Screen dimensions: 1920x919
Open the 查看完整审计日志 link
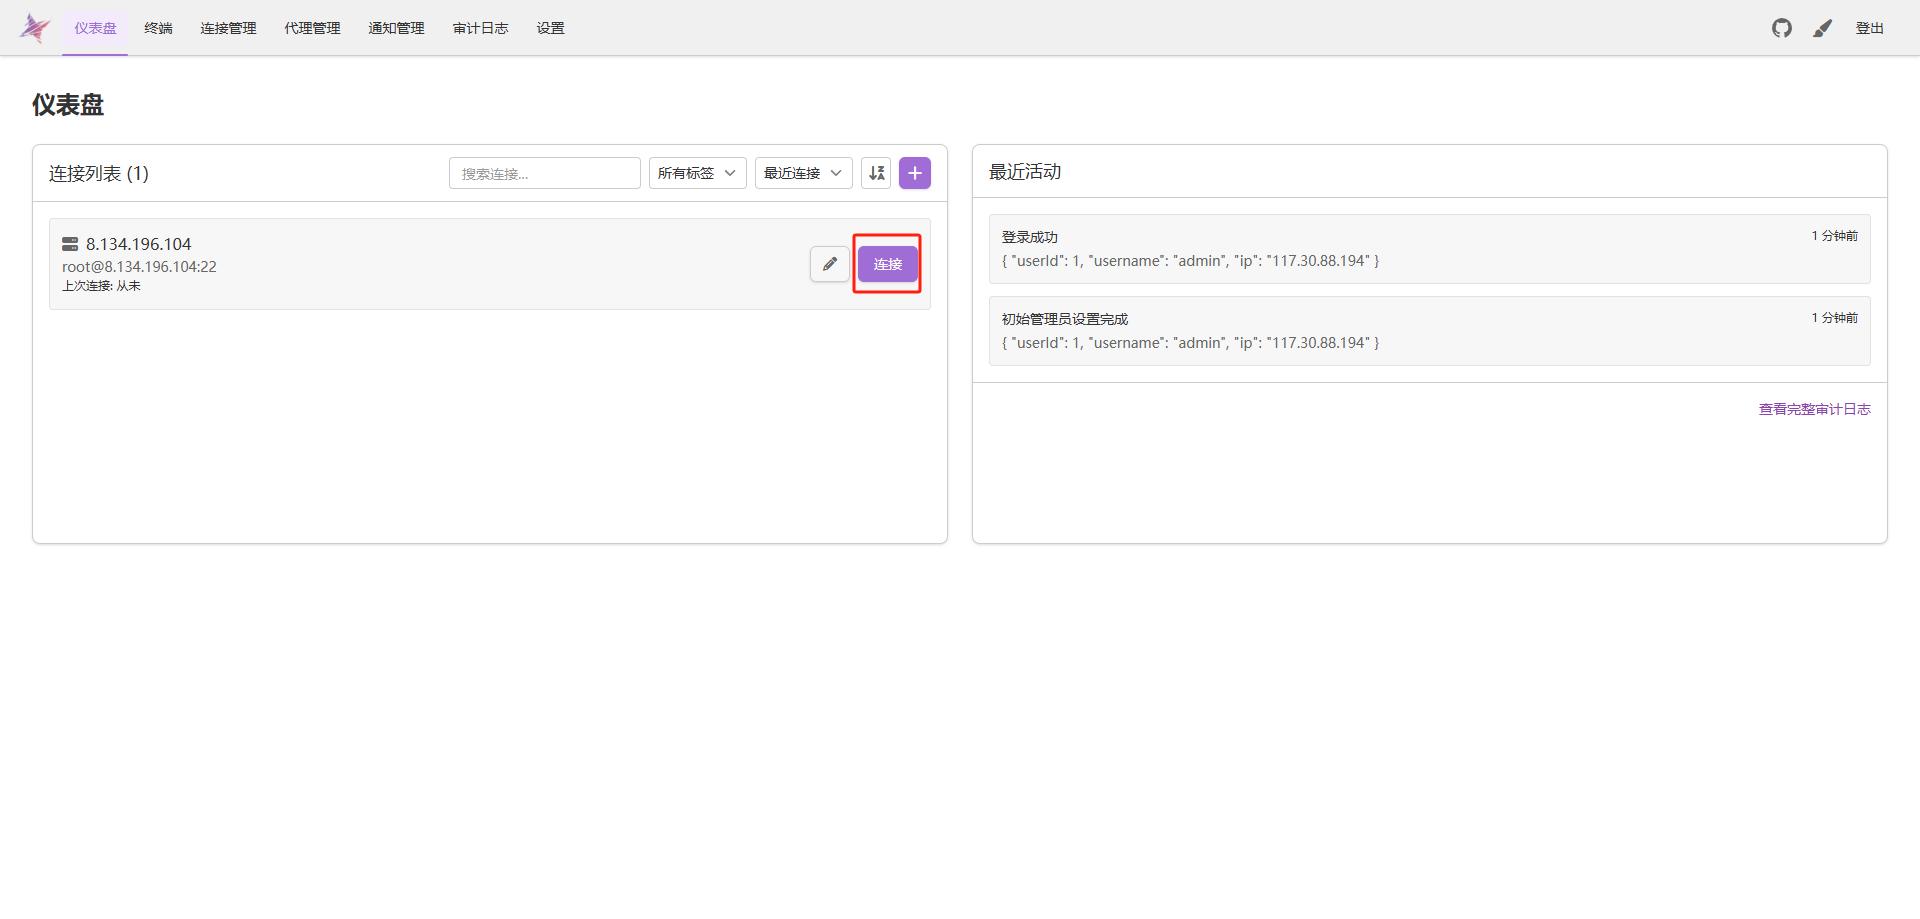pyautogui.click(x=1814, y=409)
